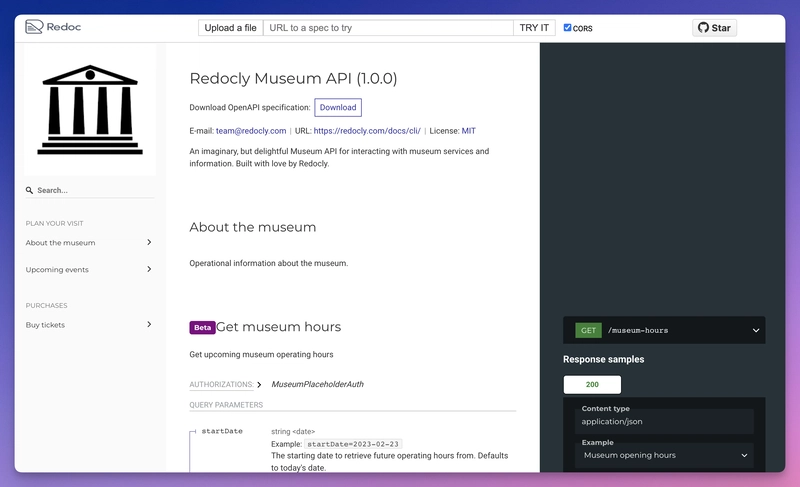Toggle the CORS checkbox
Image resolution: width=800 pixels, height=487 pixels.
pos(567,28)
